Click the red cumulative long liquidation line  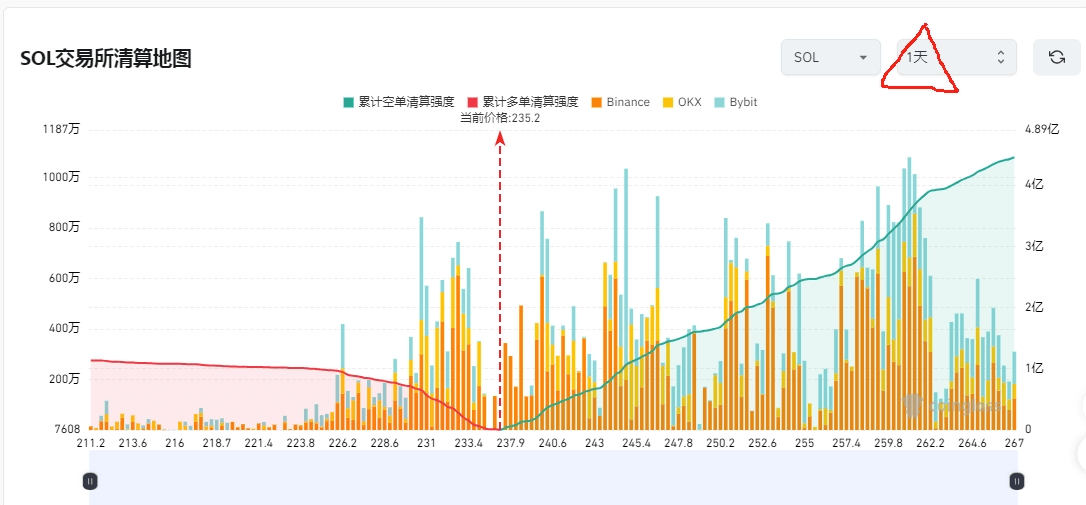tap(200, 364)
